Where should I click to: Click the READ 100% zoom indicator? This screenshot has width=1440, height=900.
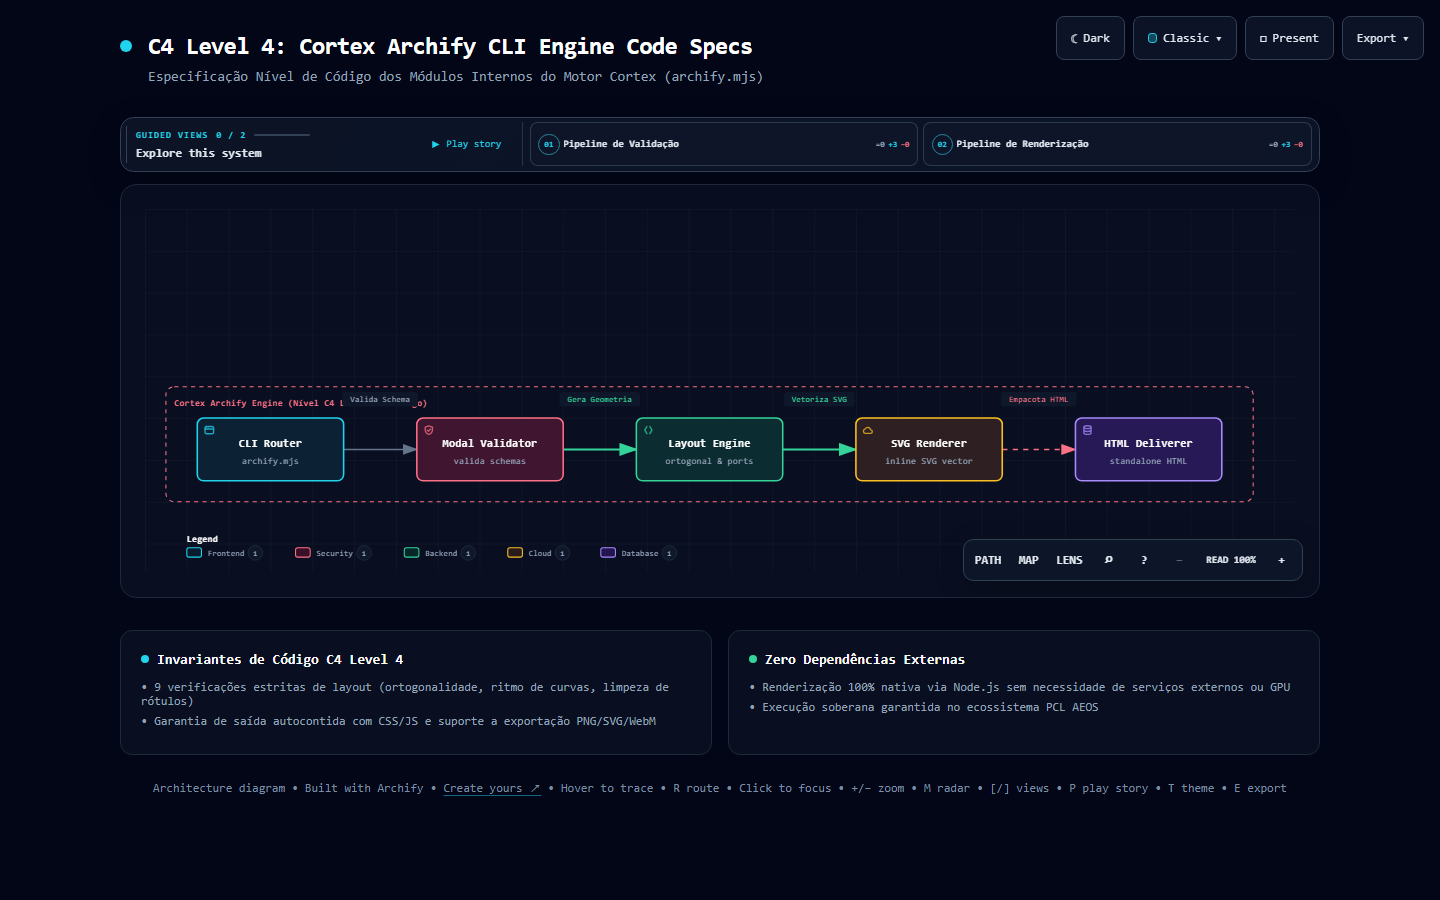[x=1230, y=560]
